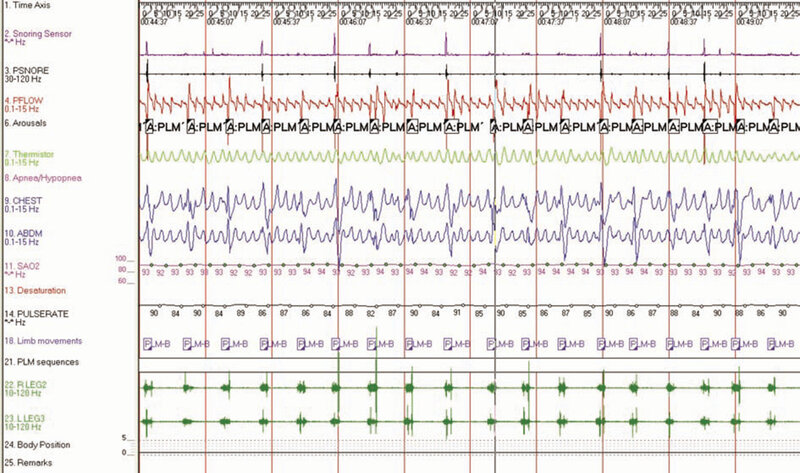The height and width of the screenshot is (473, 800).
Task: Select the Remarks channel label
Action: click(28, 463)
